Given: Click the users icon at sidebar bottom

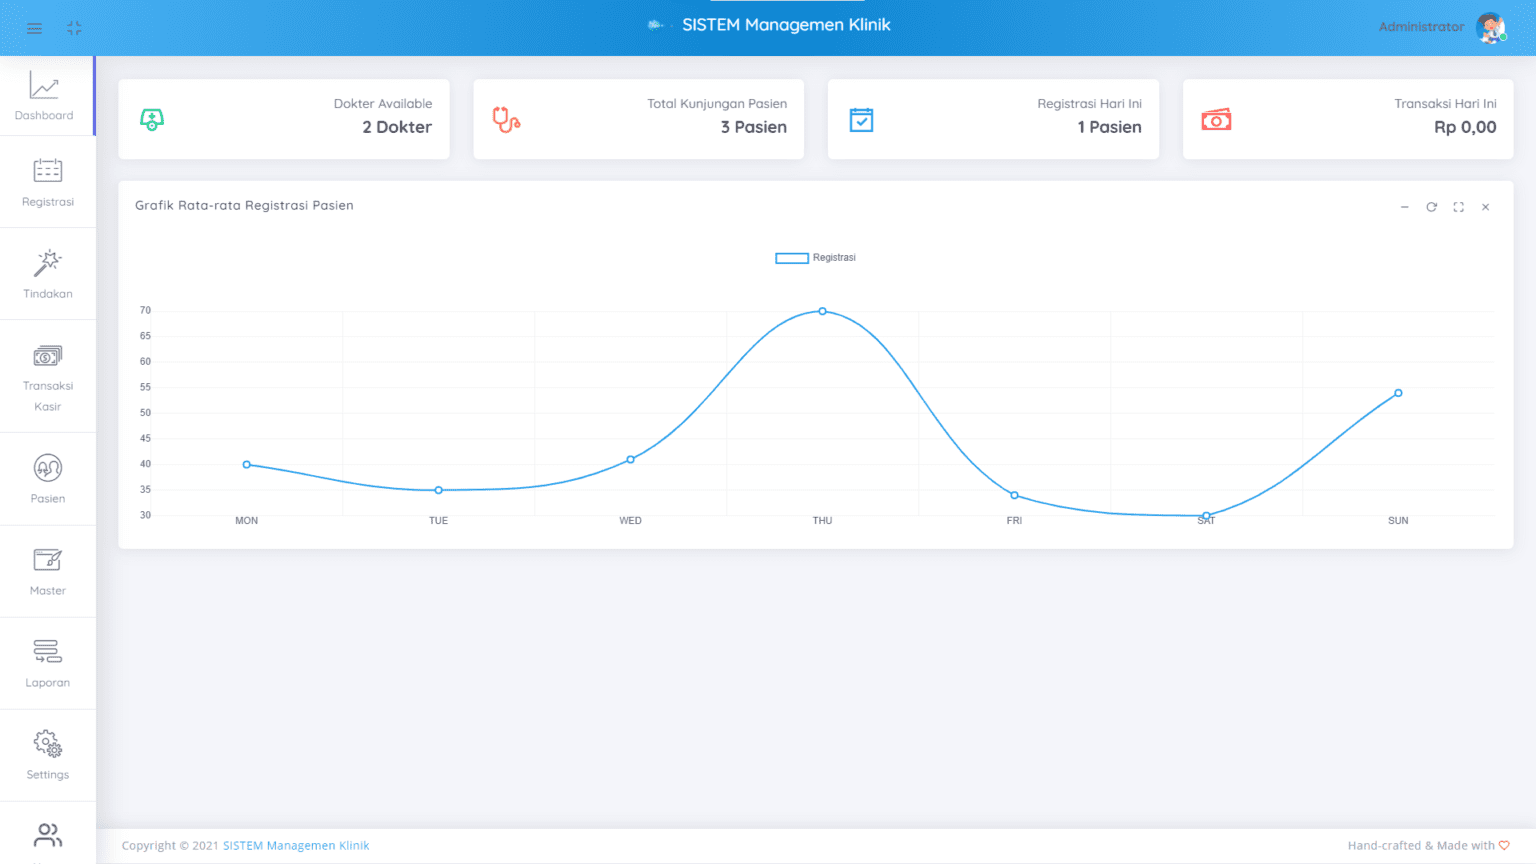Looking at the screenshot, I should pos(47,835).
